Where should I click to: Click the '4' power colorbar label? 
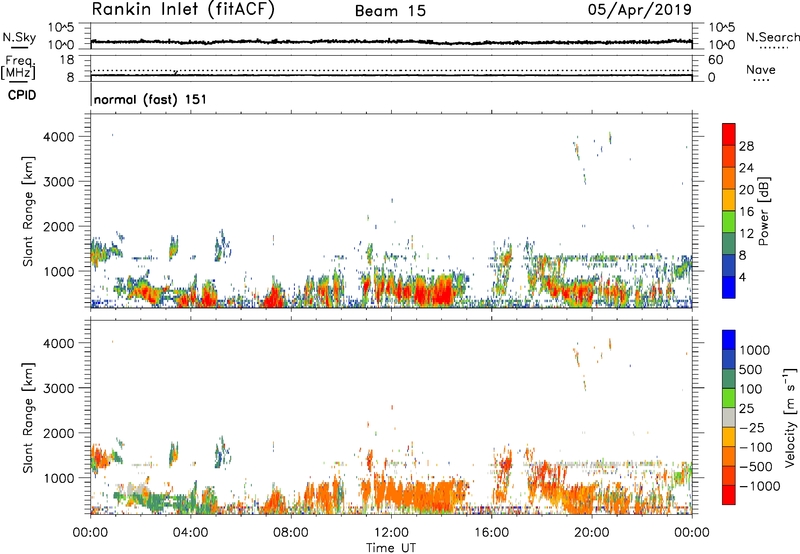coord(743,277)
